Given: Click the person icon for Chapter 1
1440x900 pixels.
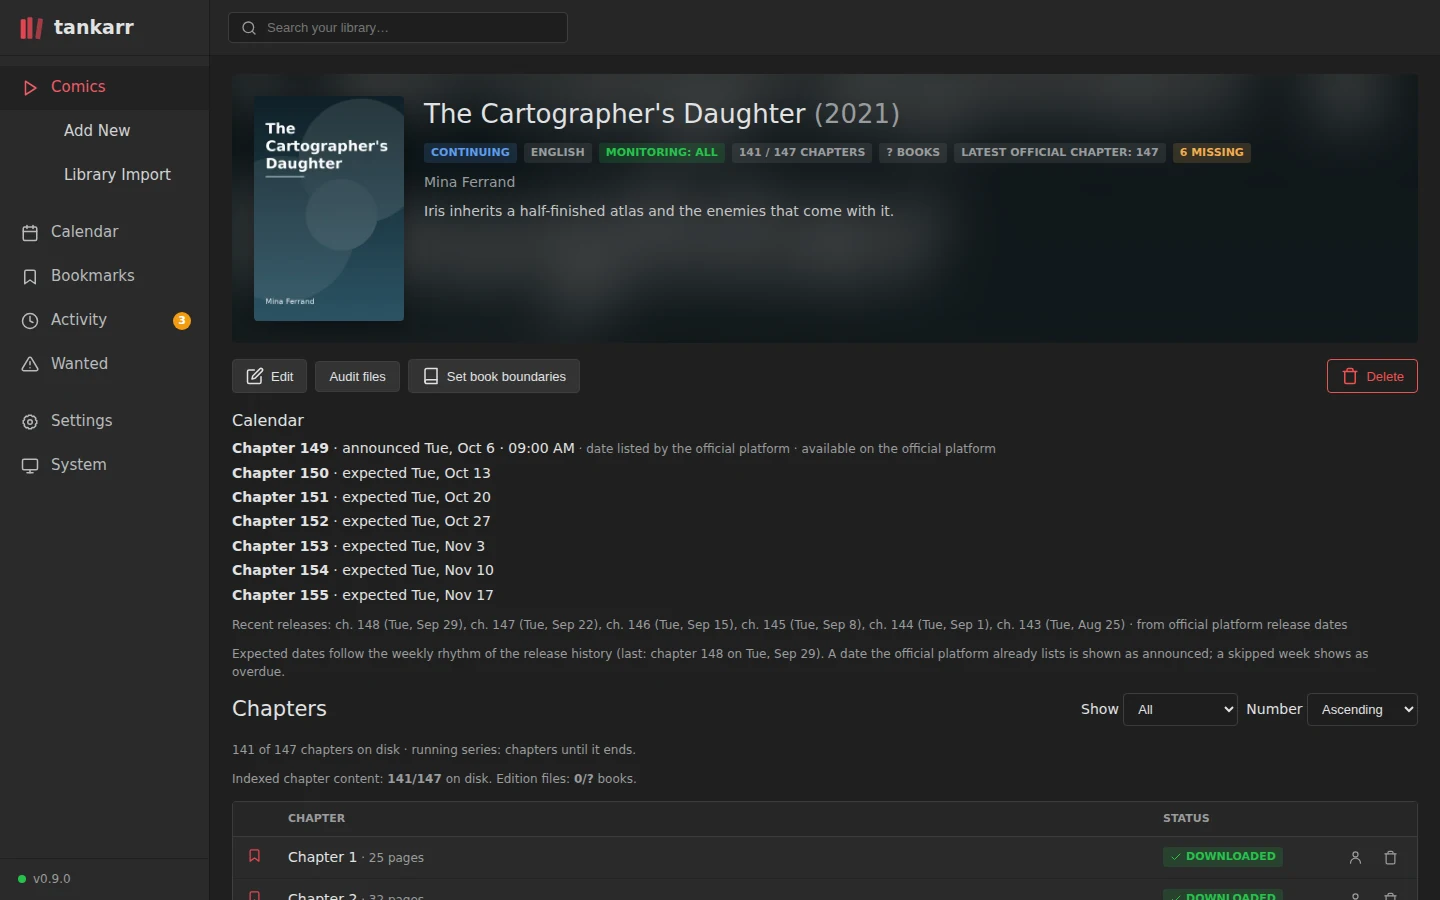Looking at the screenshot, I should (1355, 858).
